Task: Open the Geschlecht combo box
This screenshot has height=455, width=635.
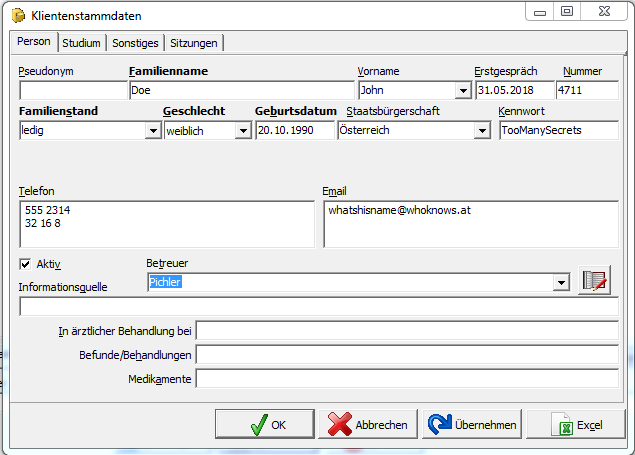Action: coord(242,131)
